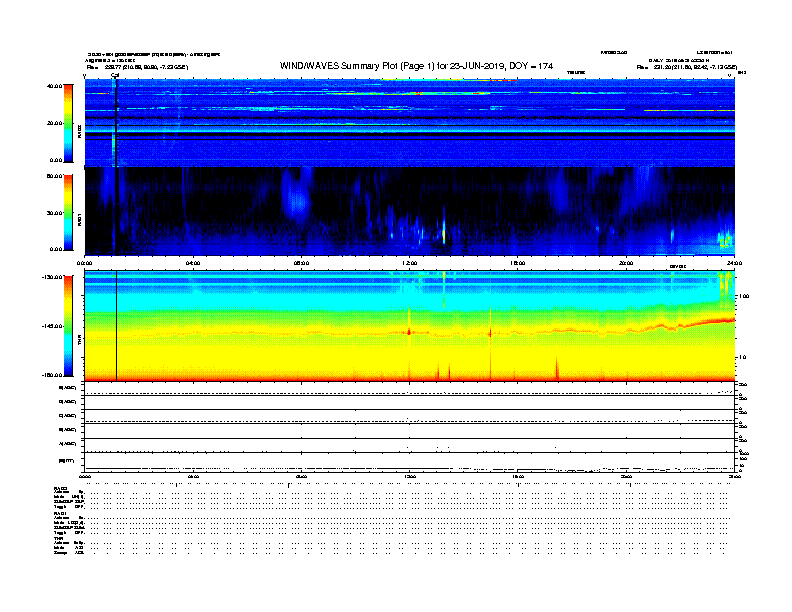Click the 24:00 tick label under RAD1 panel
This screenshot has height=612, width=792.
click(734, 263)
